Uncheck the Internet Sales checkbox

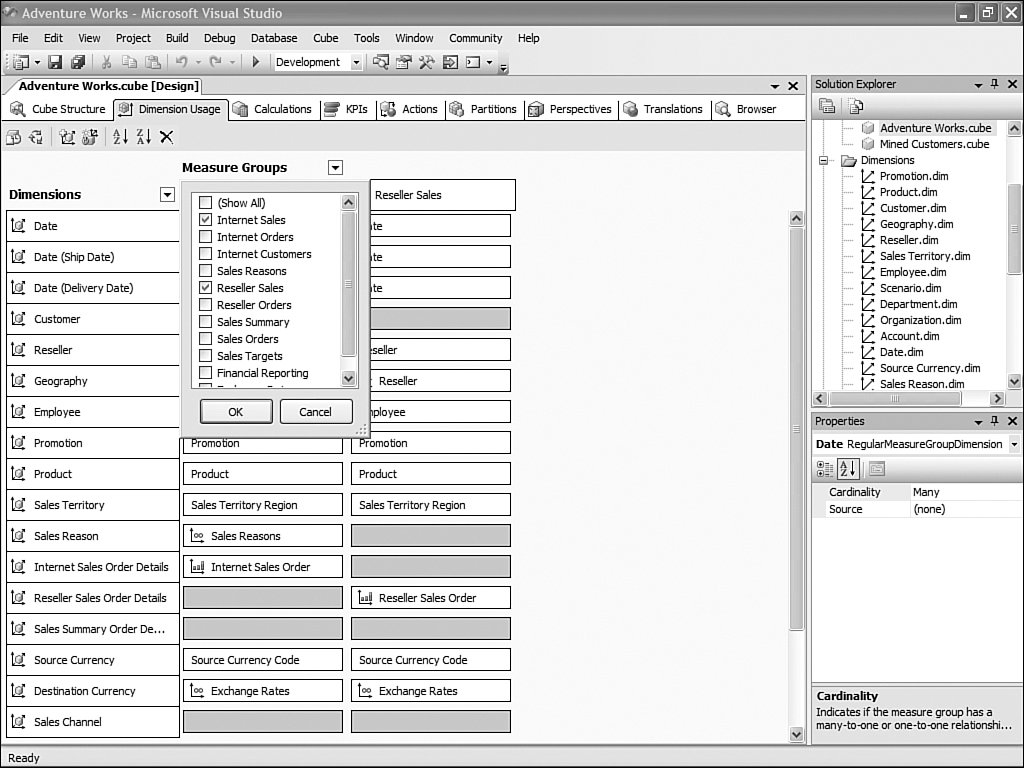click(205, 219)
